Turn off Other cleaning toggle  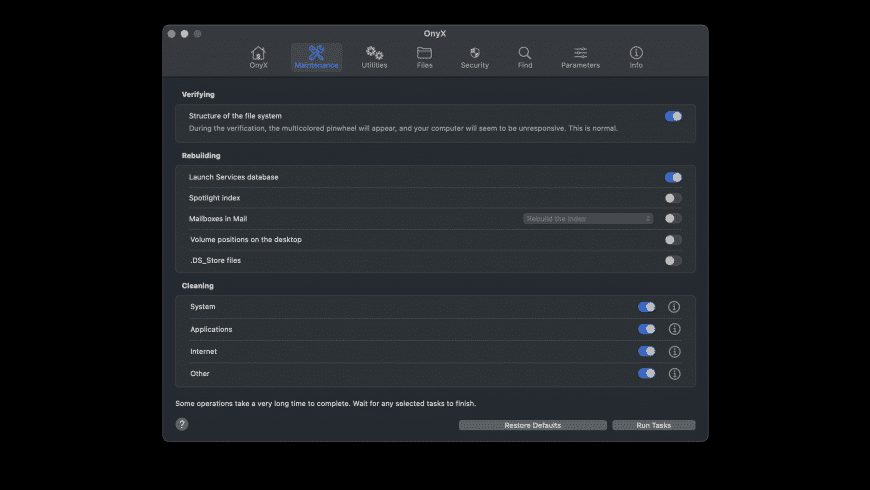[x=646, y=373]
